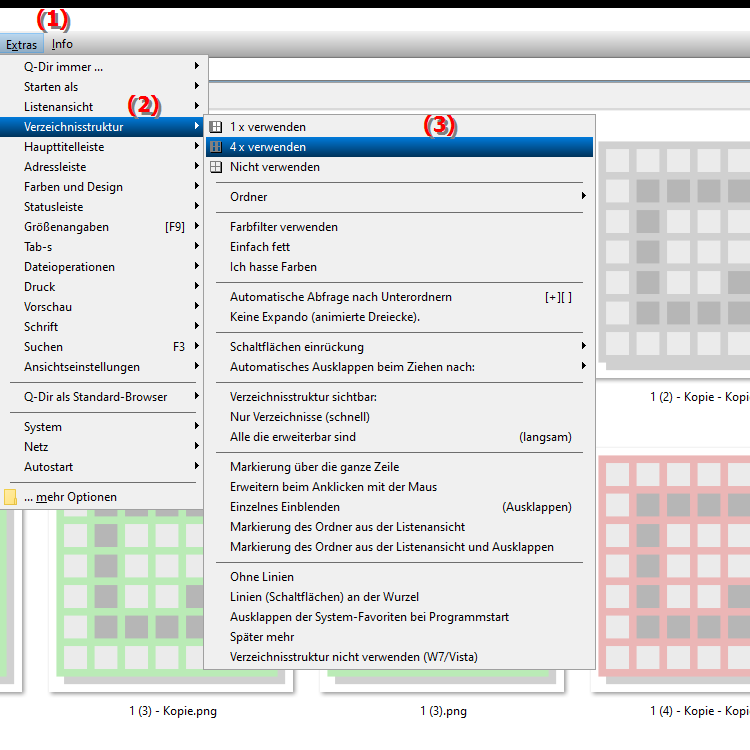Expand the Starten als submenu

[103, 87]
